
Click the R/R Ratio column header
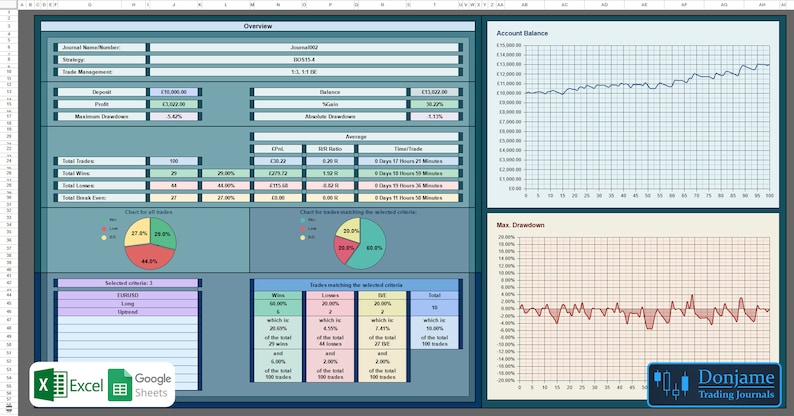pyautogui.click(x=330, y=149)
